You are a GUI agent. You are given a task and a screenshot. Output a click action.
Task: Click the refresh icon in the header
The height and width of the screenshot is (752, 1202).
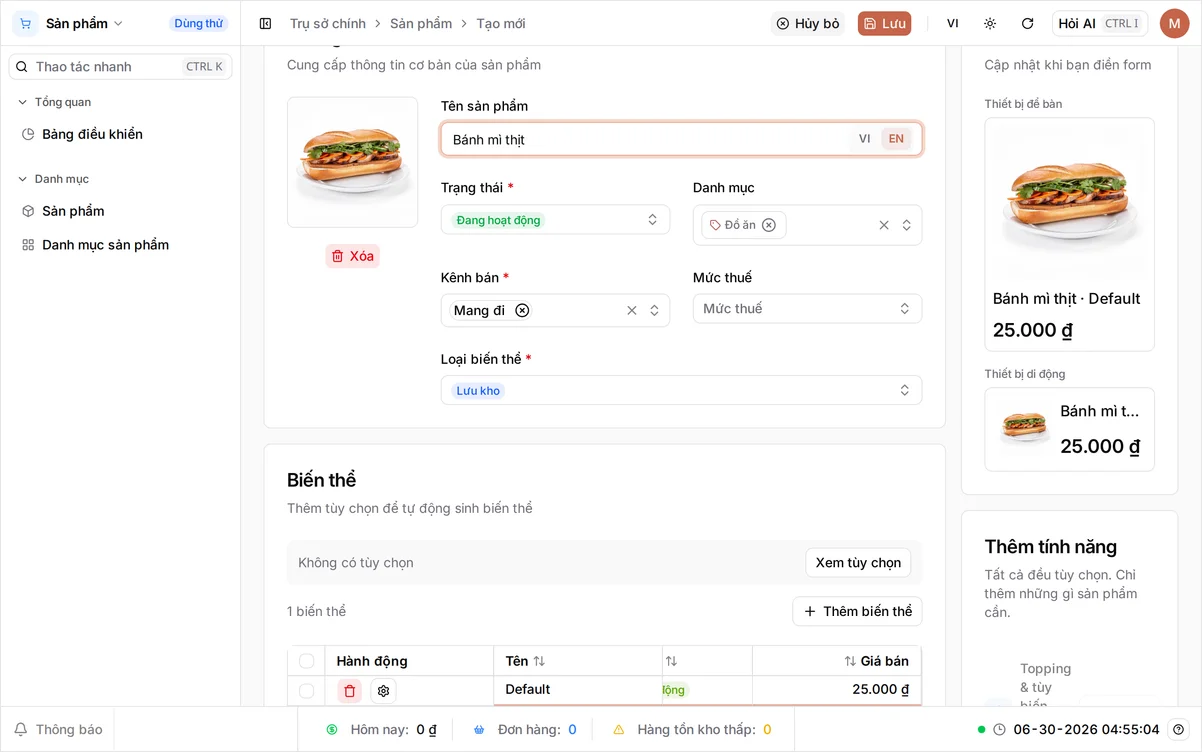tap(1027, 23)
